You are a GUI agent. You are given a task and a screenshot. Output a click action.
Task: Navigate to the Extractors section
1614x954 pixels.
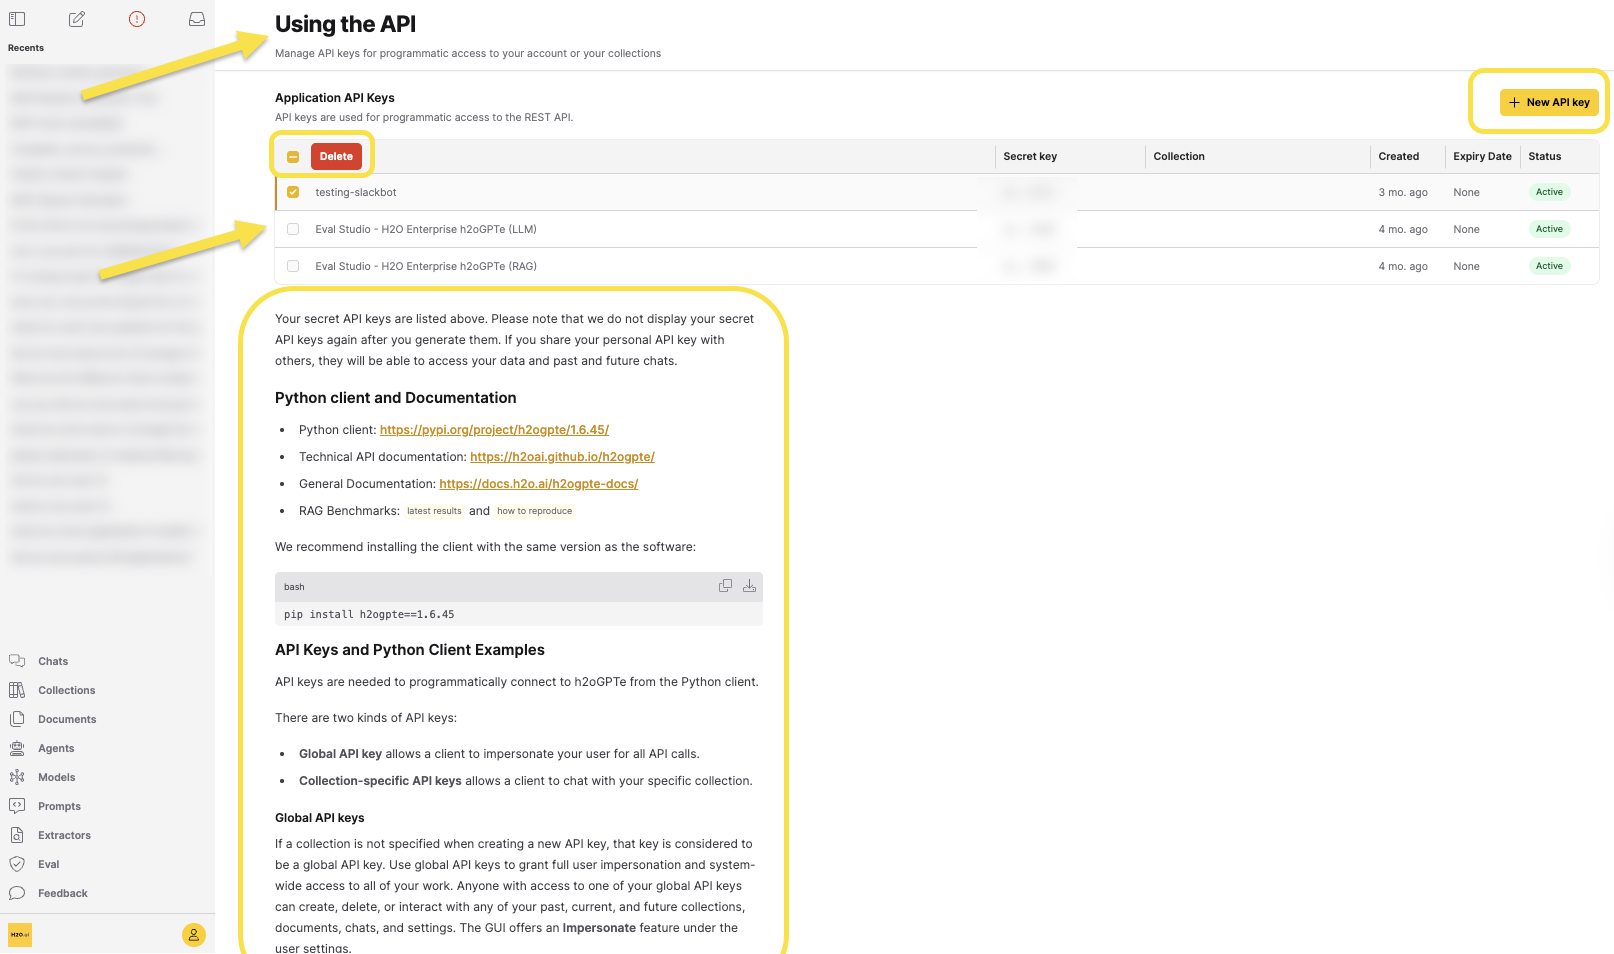click(x=64, y=835)
